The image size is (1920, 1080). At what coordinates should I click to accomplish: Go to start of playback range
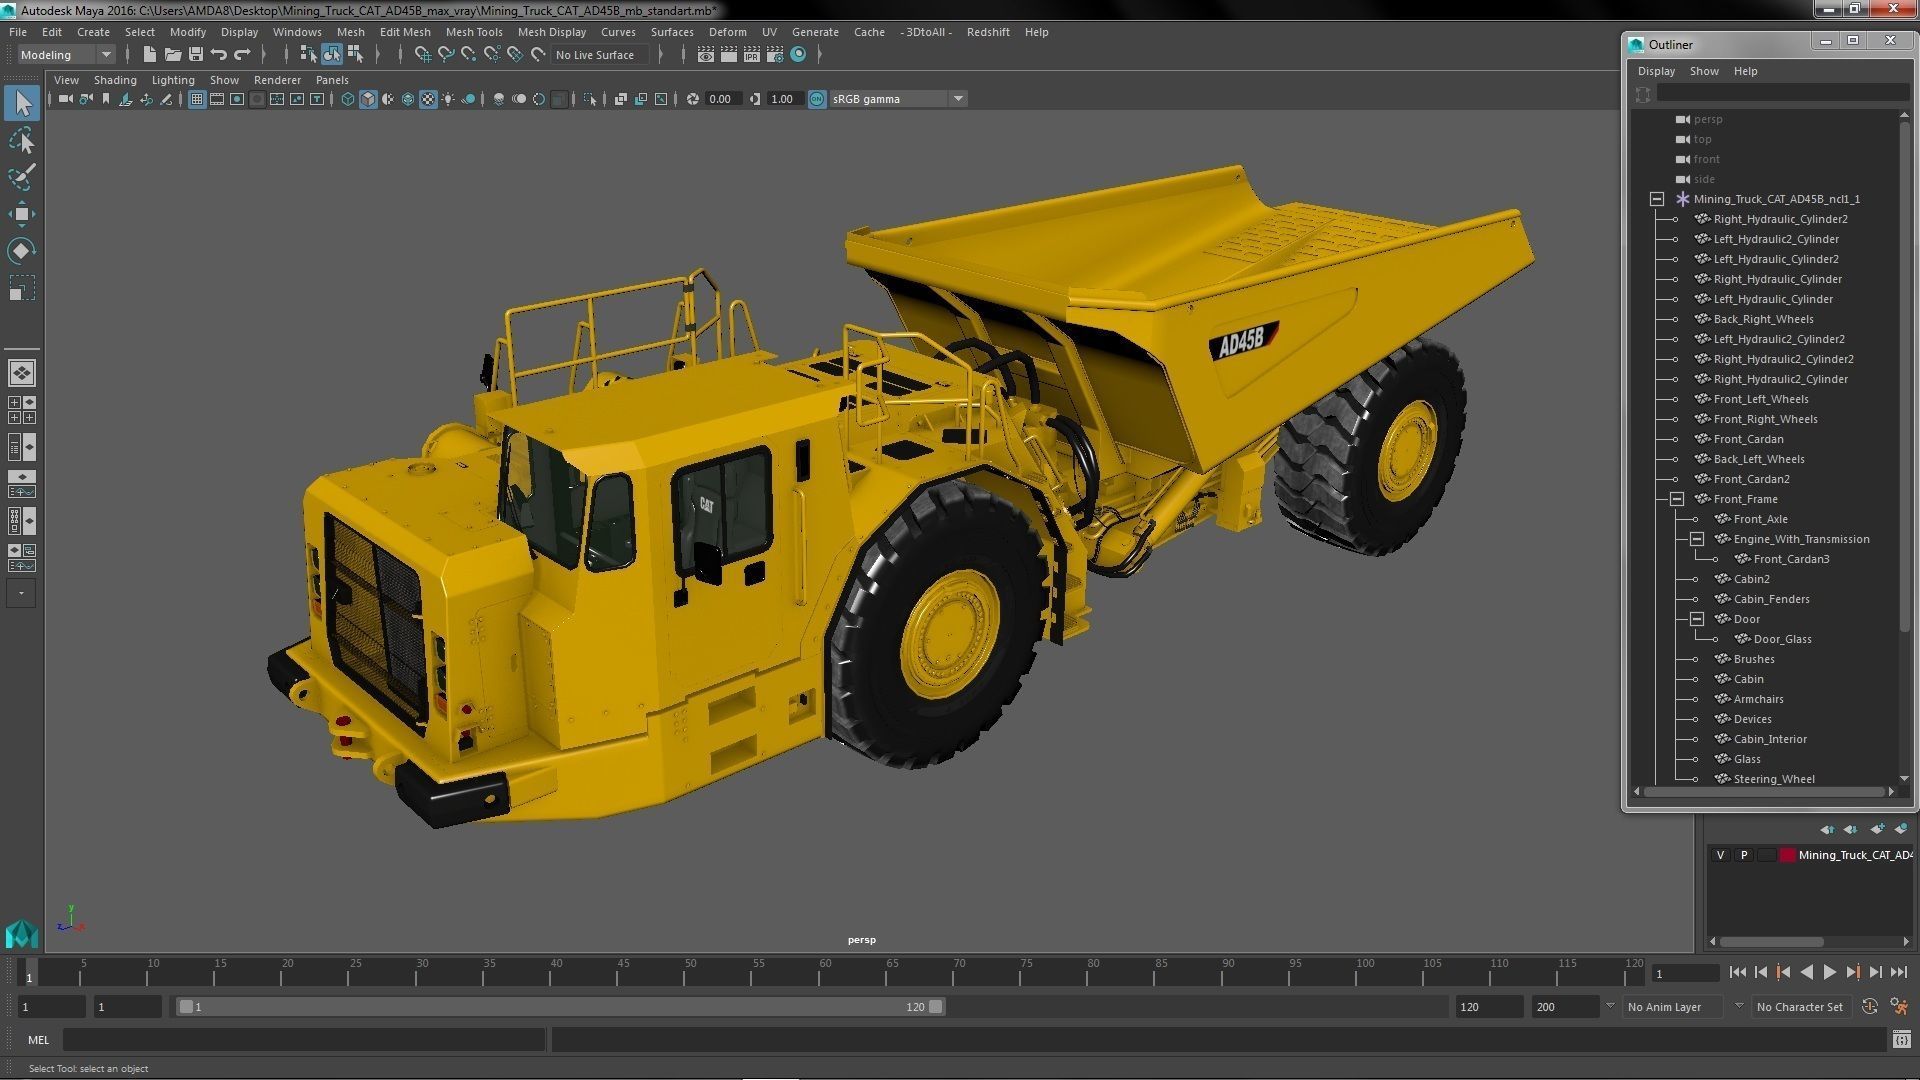(x=1737, y=972)
